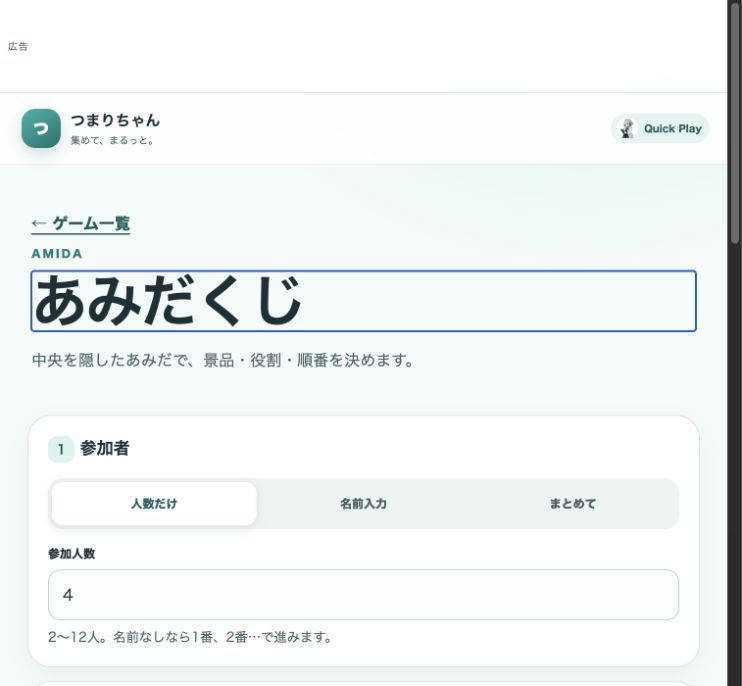Focus the 参加人数 number field

coord(363,595)
